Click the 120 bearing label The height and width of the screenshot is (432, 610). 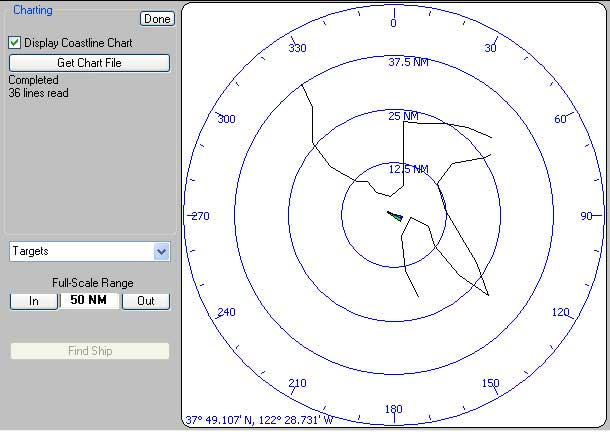pyautogui.click(x=561, y=312)
